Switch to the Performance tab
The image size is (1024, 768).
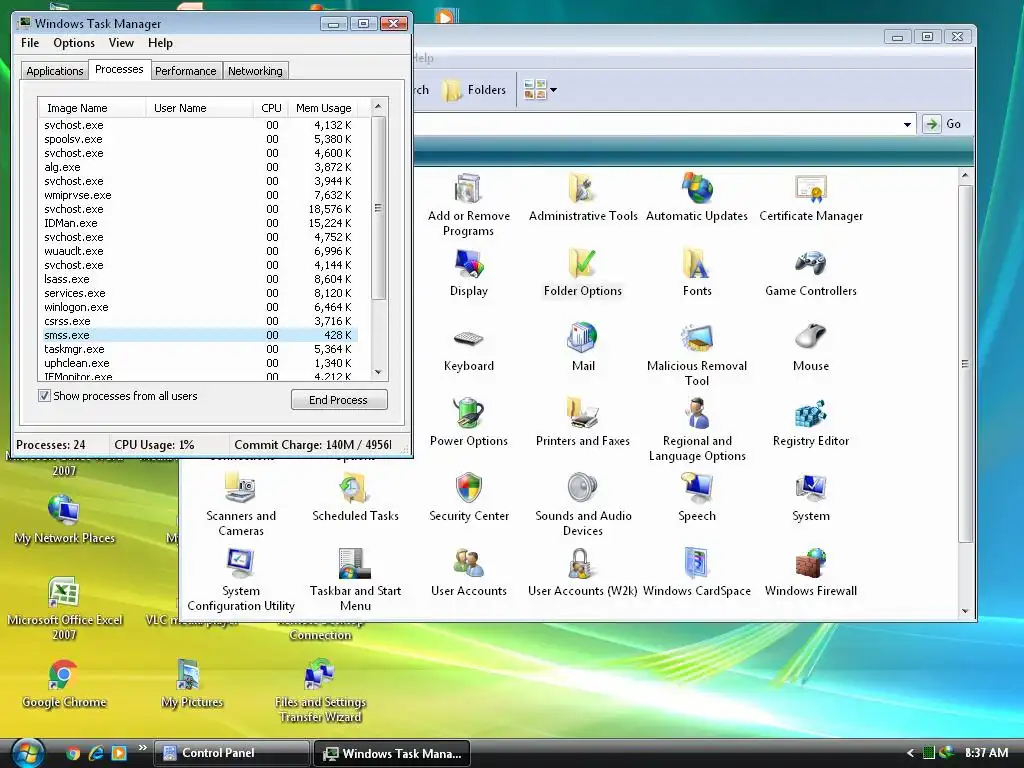point(185,71)
